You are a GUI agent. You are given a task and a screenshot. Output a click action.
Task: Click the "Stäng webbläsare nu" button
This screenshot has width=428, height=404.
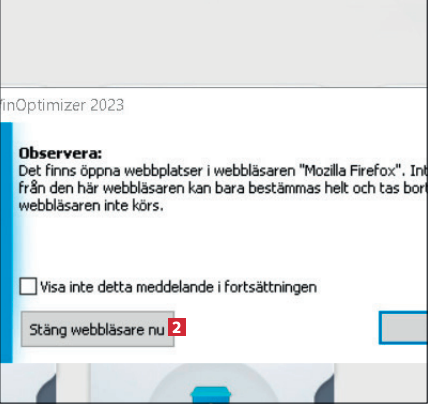click(97, 329)
